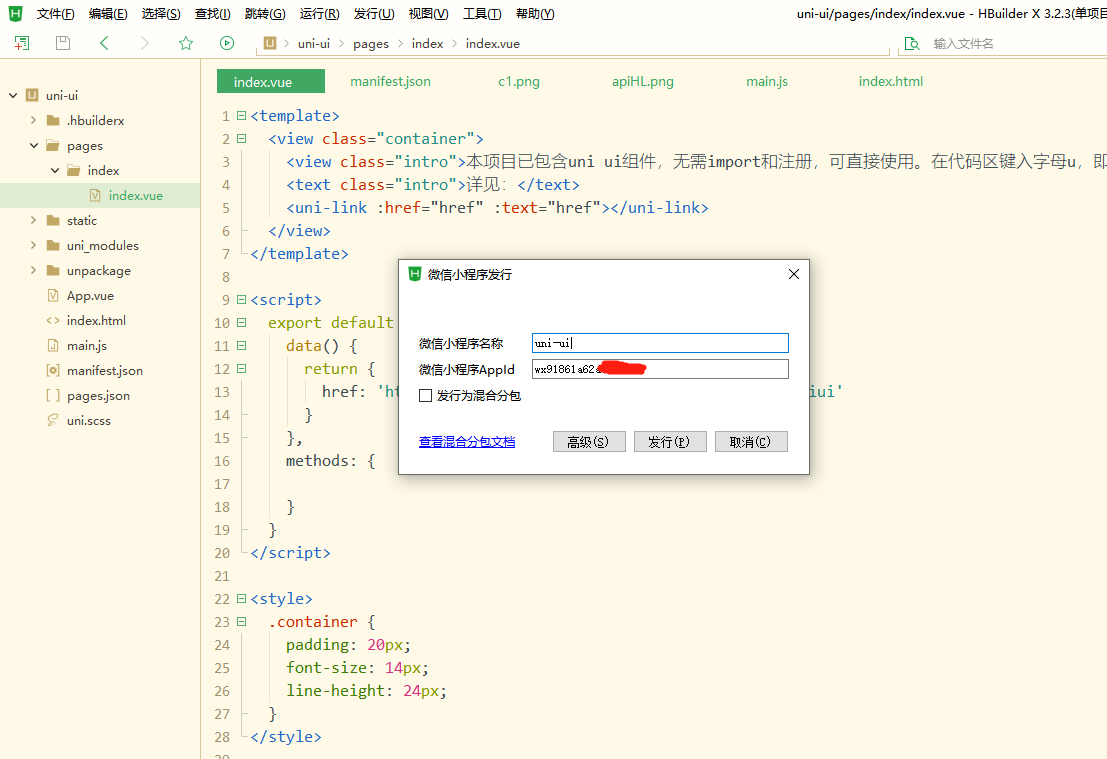Select pages in the breadcrumb path

[371, 44]
